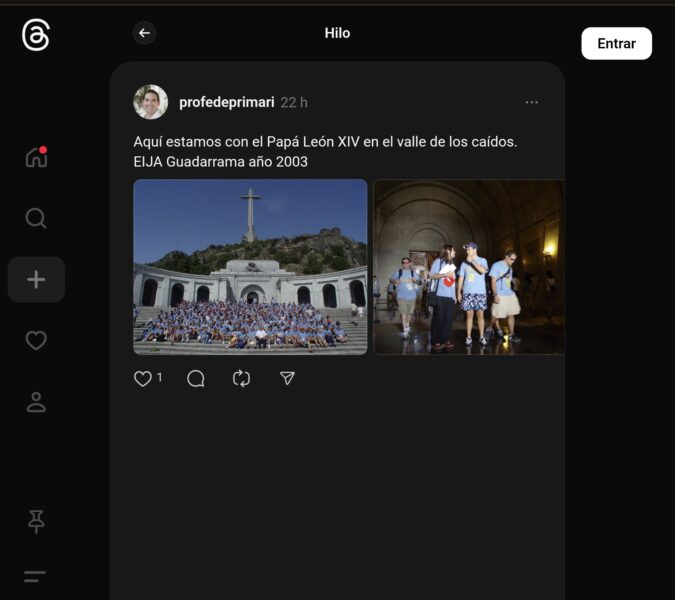The image size is (675, 600).
Task: Open profedeprimari username link
Action: point(227,102)
